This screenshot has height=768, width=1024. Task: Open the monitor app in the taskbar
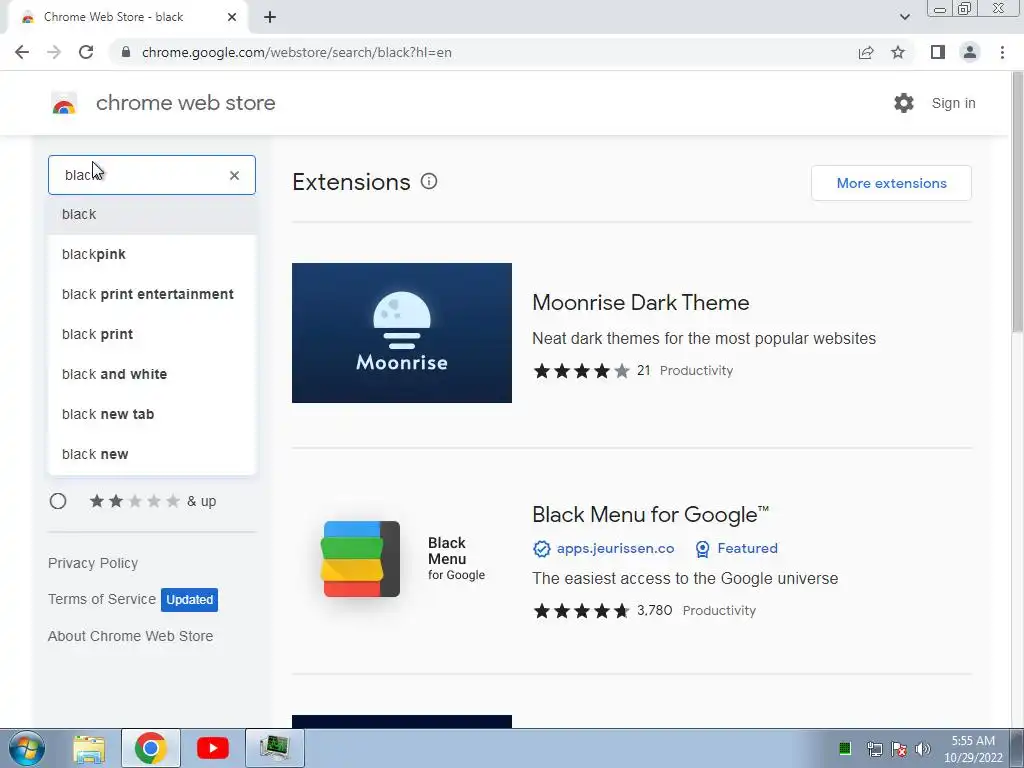[x=275, y=748]
